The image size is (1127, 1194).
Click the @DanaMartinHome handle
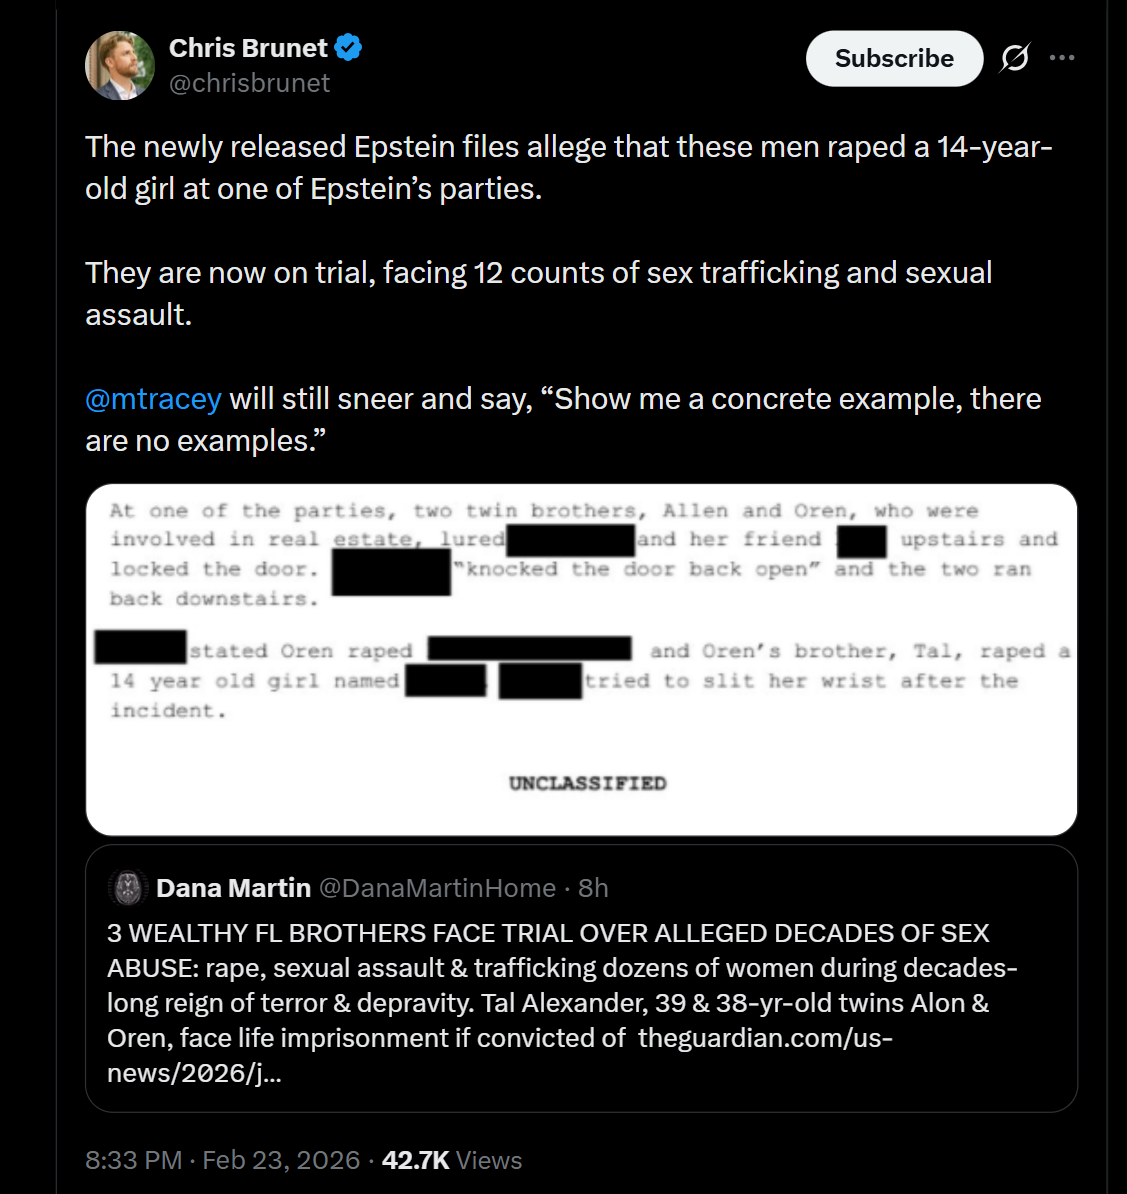pyautogui.click(x=437, y=888)
